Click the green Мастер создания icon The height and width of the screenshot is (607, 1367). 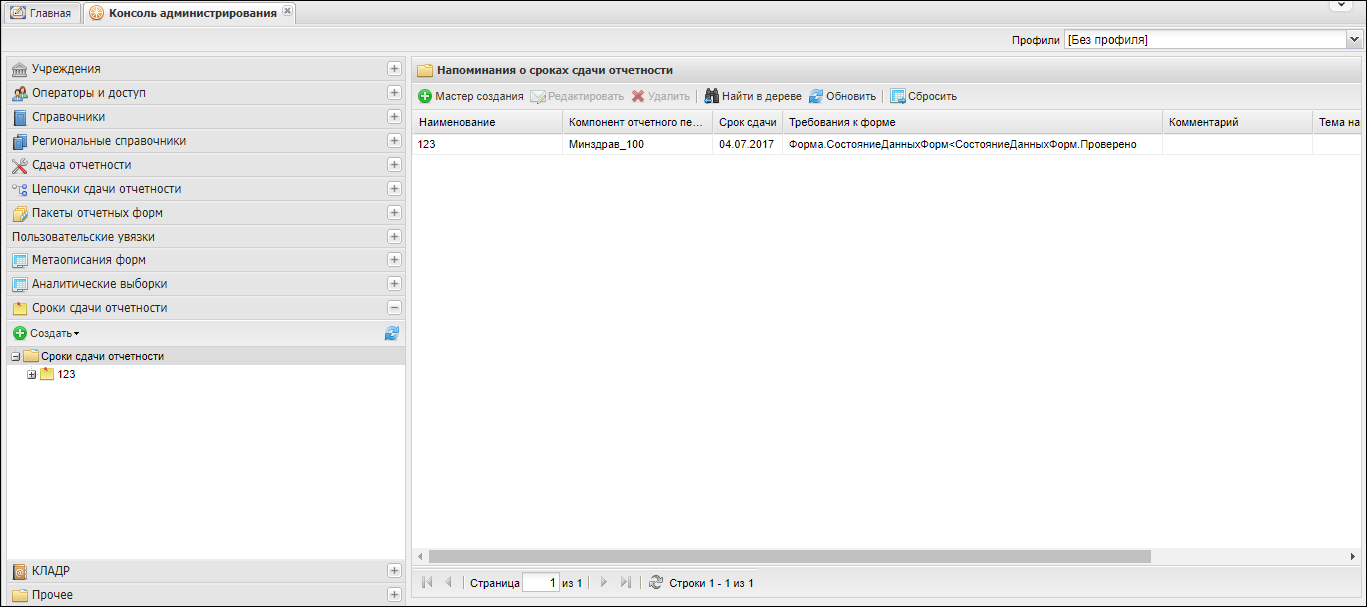[x=425, y=97]
